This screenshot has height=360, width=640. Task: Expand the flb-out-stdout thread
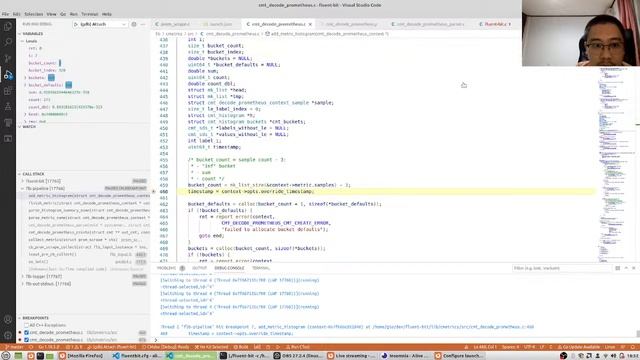23,284
